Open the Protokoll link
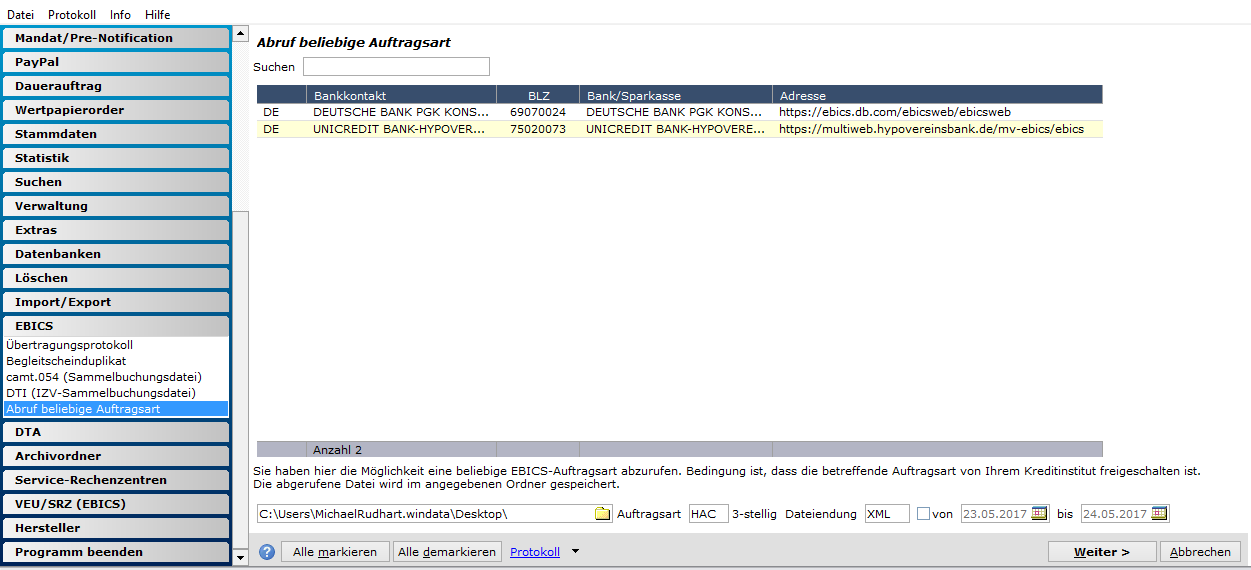Screen dimensions: 1251x570 pyautogui.click(x=535, y=552)
